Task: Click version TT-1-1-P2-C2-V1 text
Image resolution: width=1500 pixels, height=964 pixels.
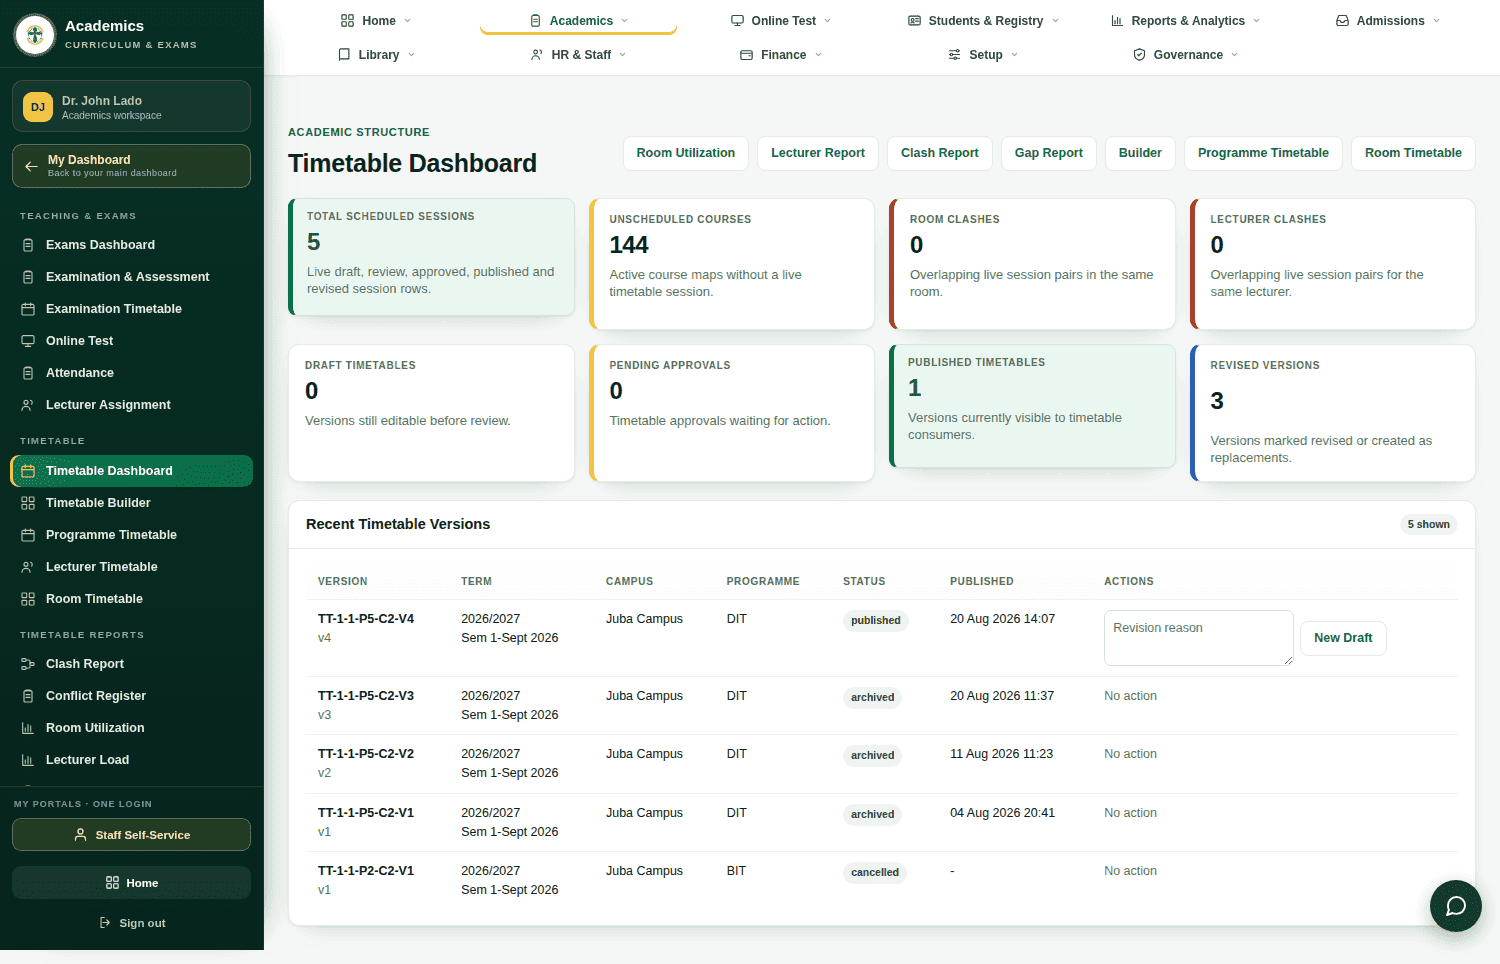Action: (x=366, y=871)
